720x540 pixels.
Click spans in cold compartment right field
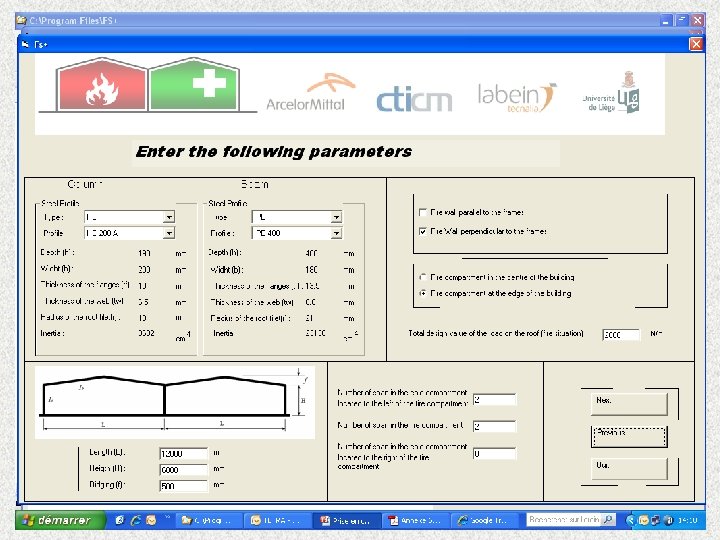click(495, 454)
